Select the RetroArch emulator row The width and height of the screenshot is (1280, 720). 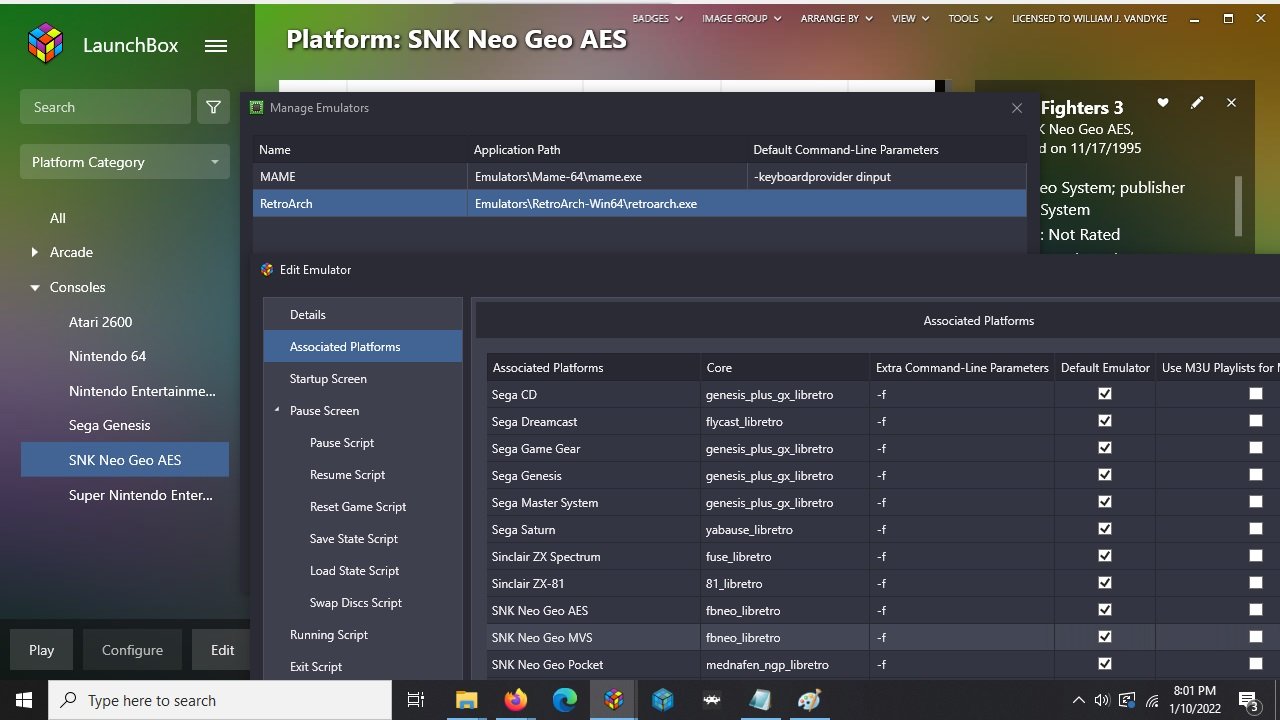coord(639,204)
